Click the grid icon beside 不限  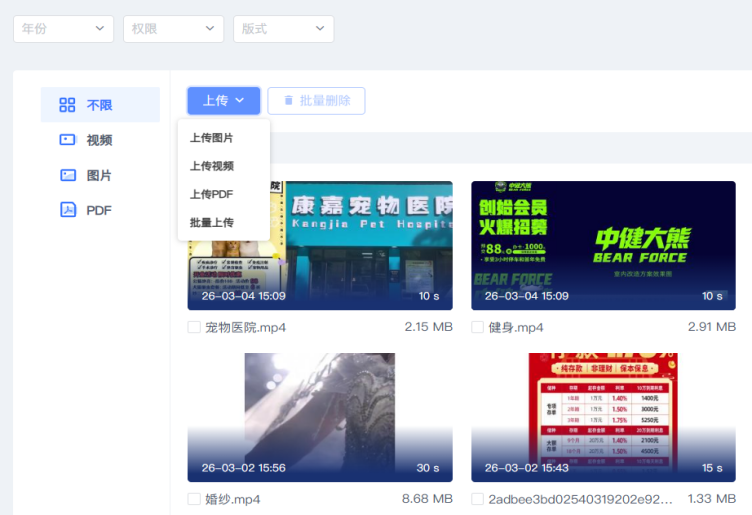click(x=67, y=105)
